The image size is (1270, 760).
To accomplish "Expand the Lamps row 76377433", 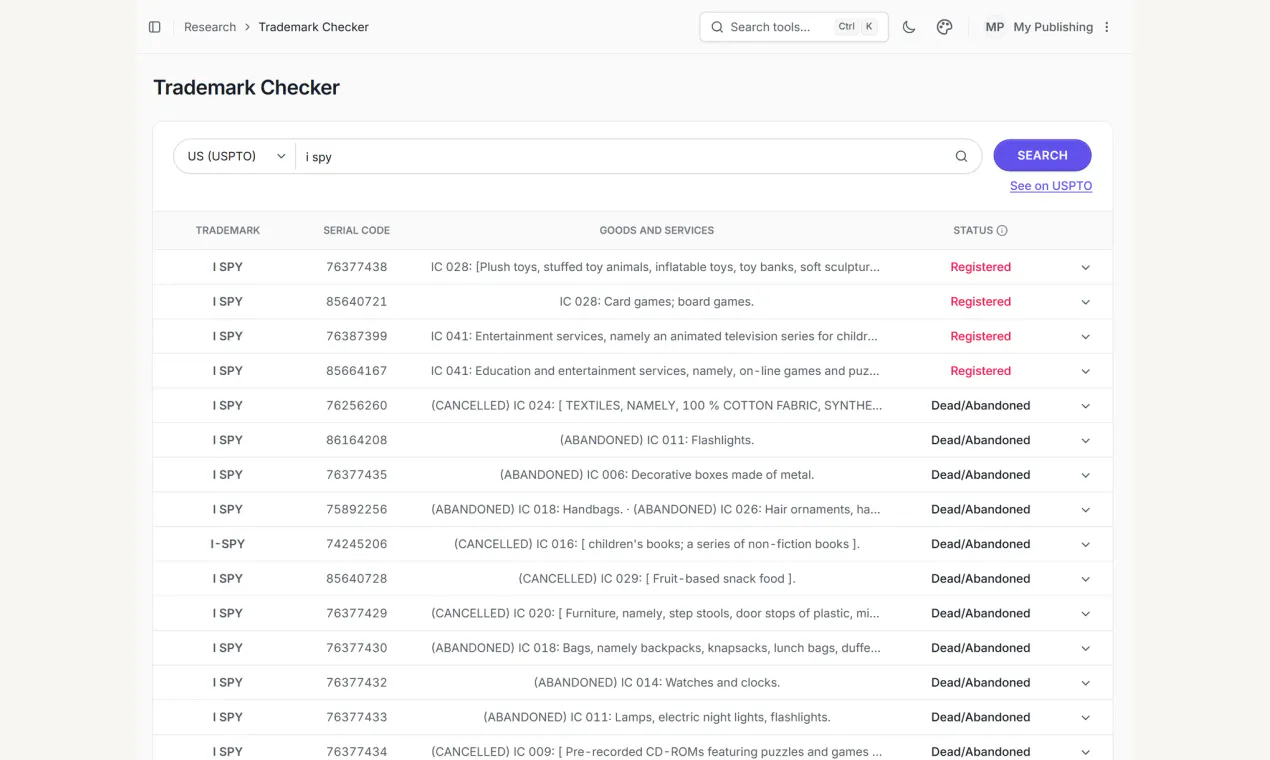I will coord(1085,718).
